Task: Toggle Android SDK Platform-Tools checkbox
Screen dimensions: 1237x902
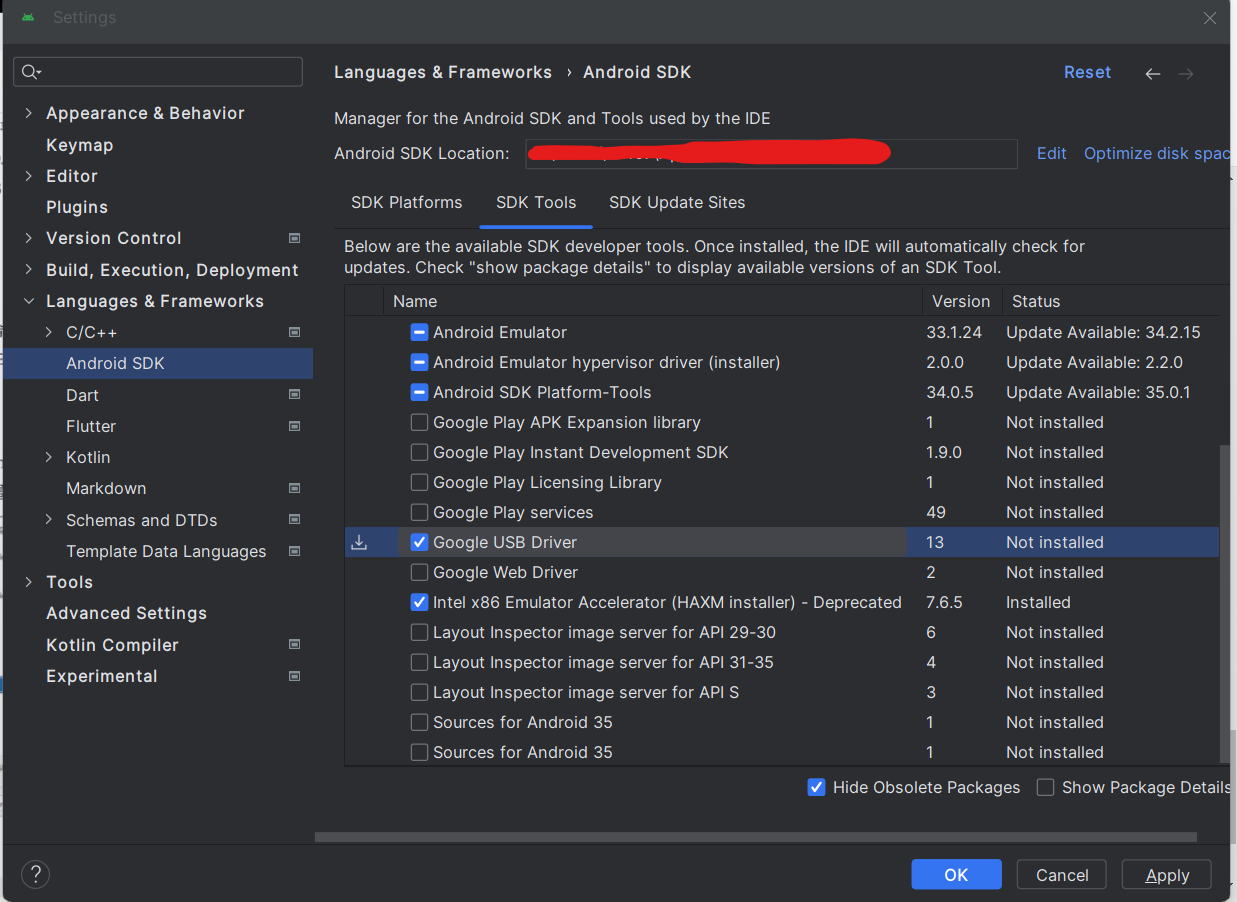Action: point(419,392)
